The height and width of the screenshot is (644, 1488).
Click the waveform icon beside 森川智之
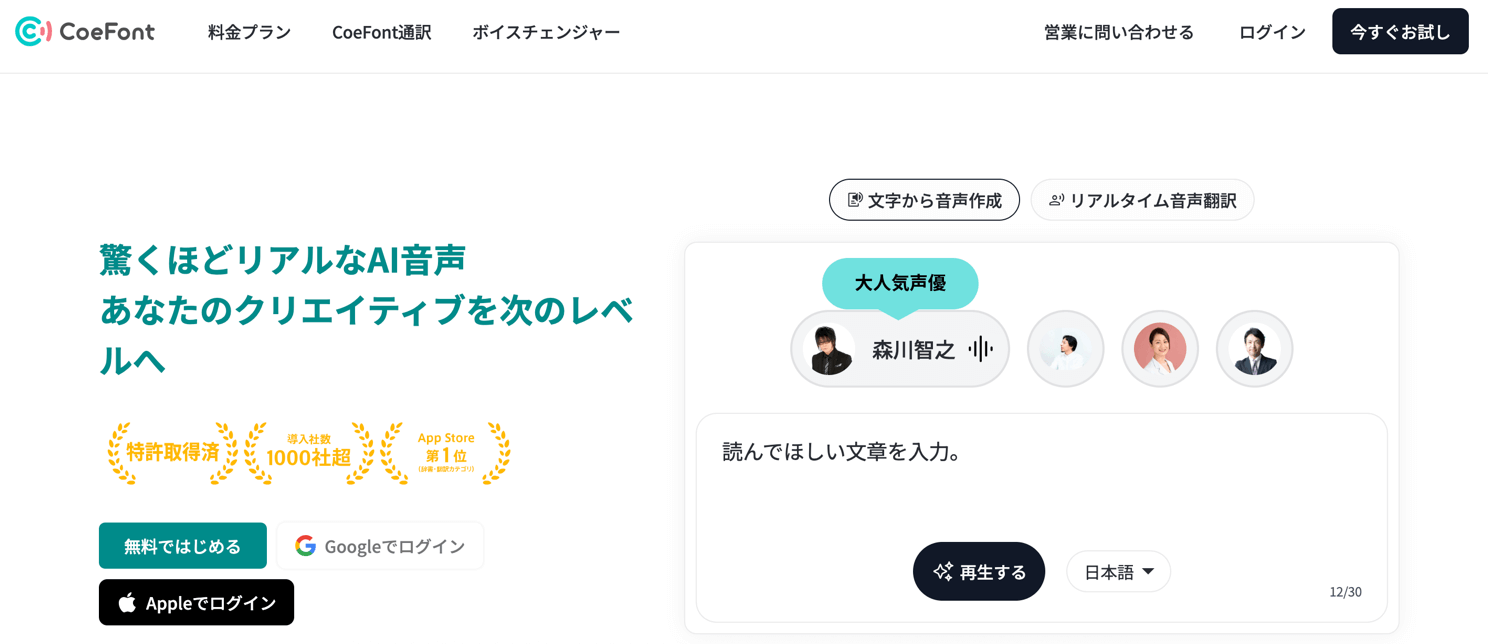[981, 349]
